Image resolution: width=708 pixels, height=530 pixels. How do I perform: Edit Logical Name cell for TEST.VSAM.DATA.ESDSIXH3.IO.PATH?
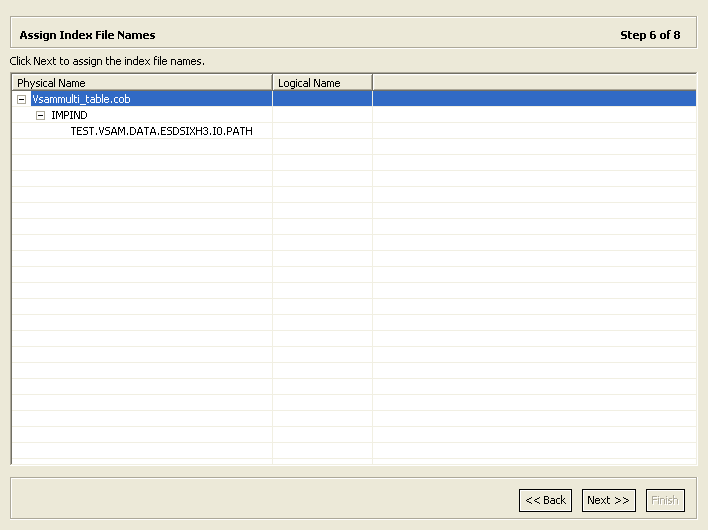[x=322, y=131]
